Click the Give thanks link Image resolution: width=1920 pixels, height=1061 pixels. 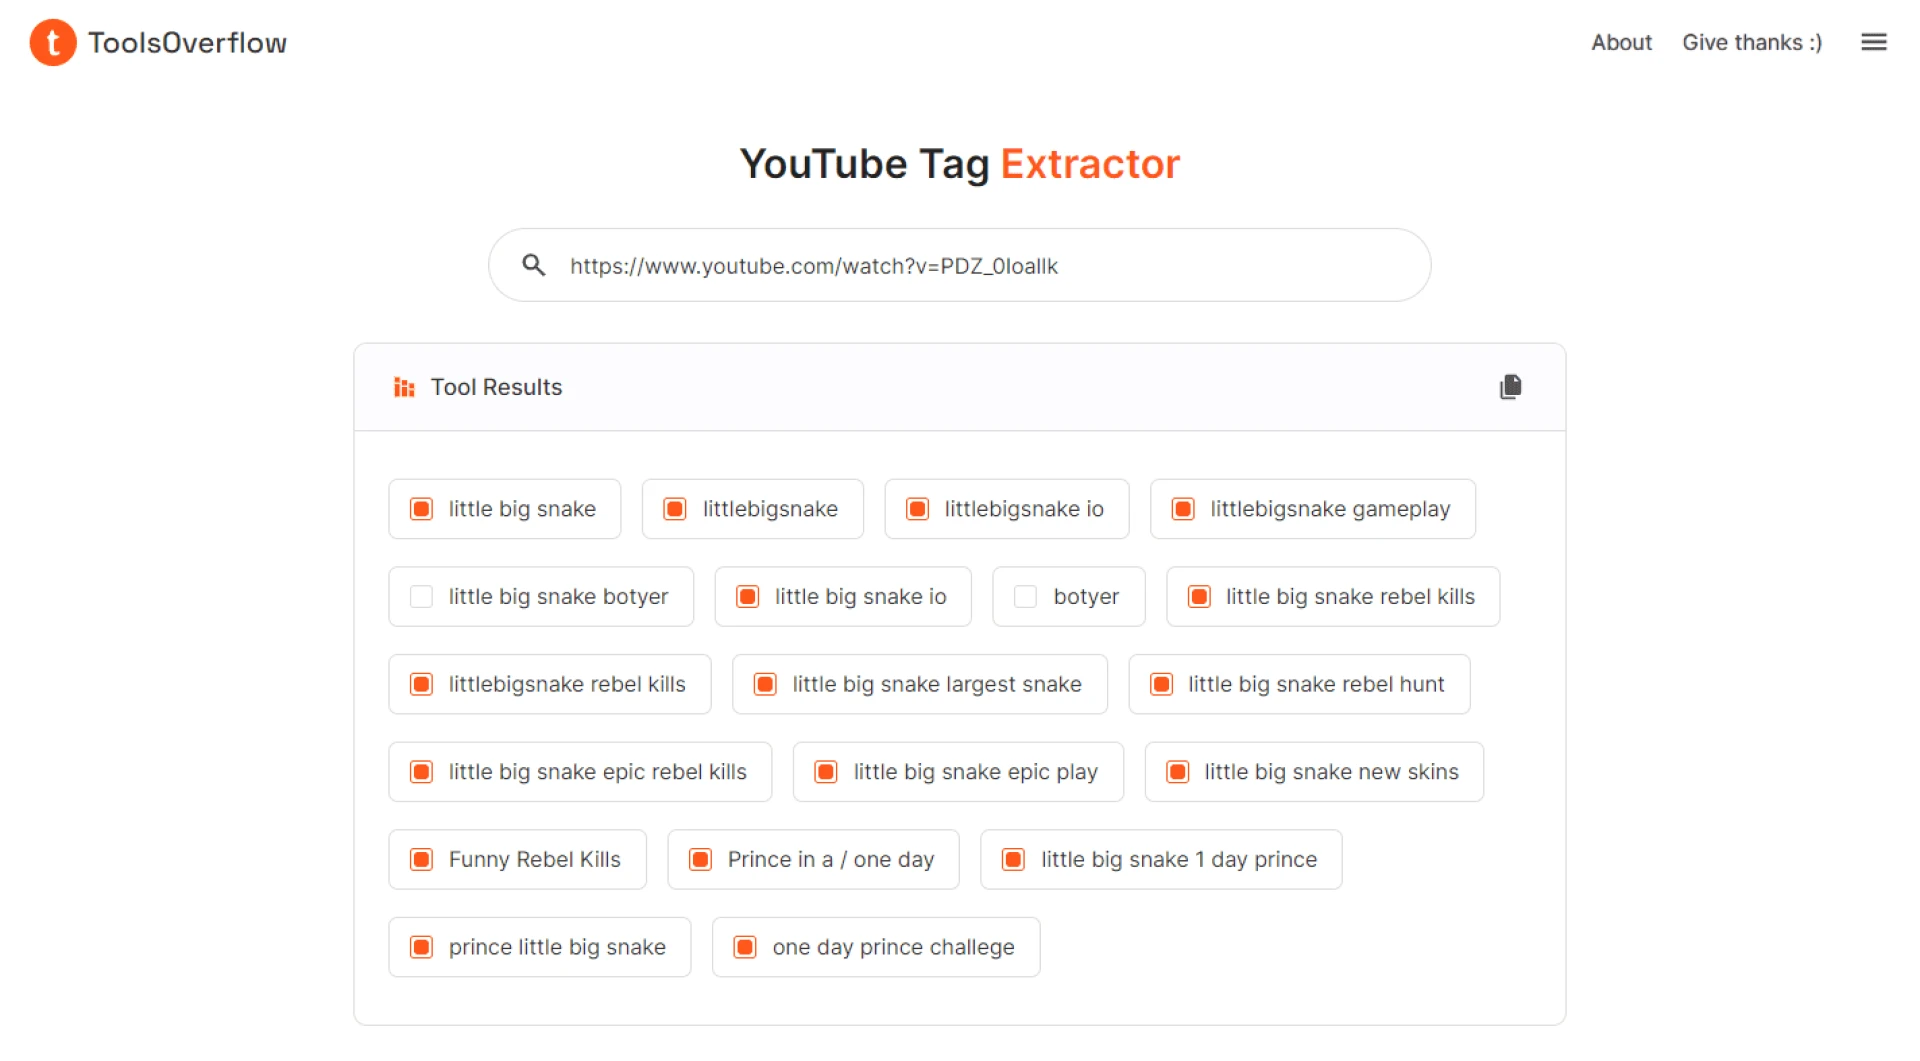[1752, 42]
